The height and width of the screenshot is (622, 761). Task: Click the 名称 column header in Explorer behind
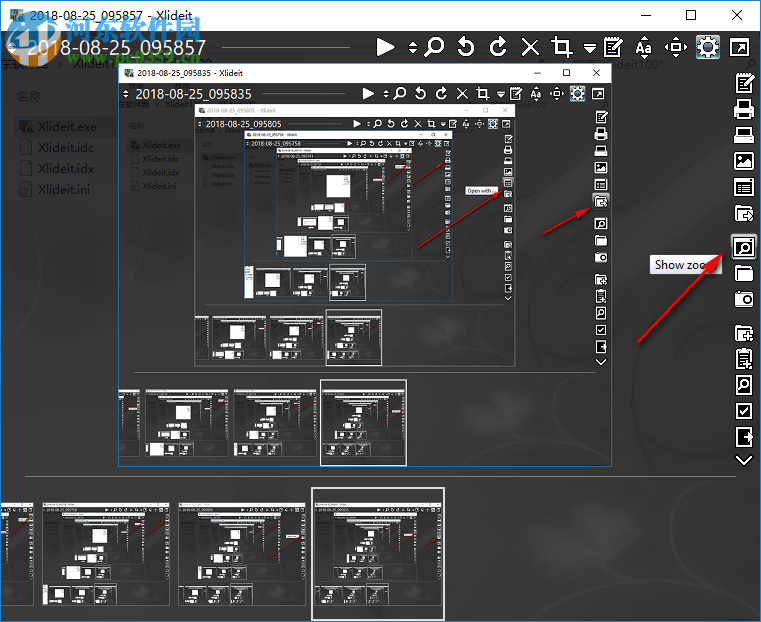pos(29,96)
